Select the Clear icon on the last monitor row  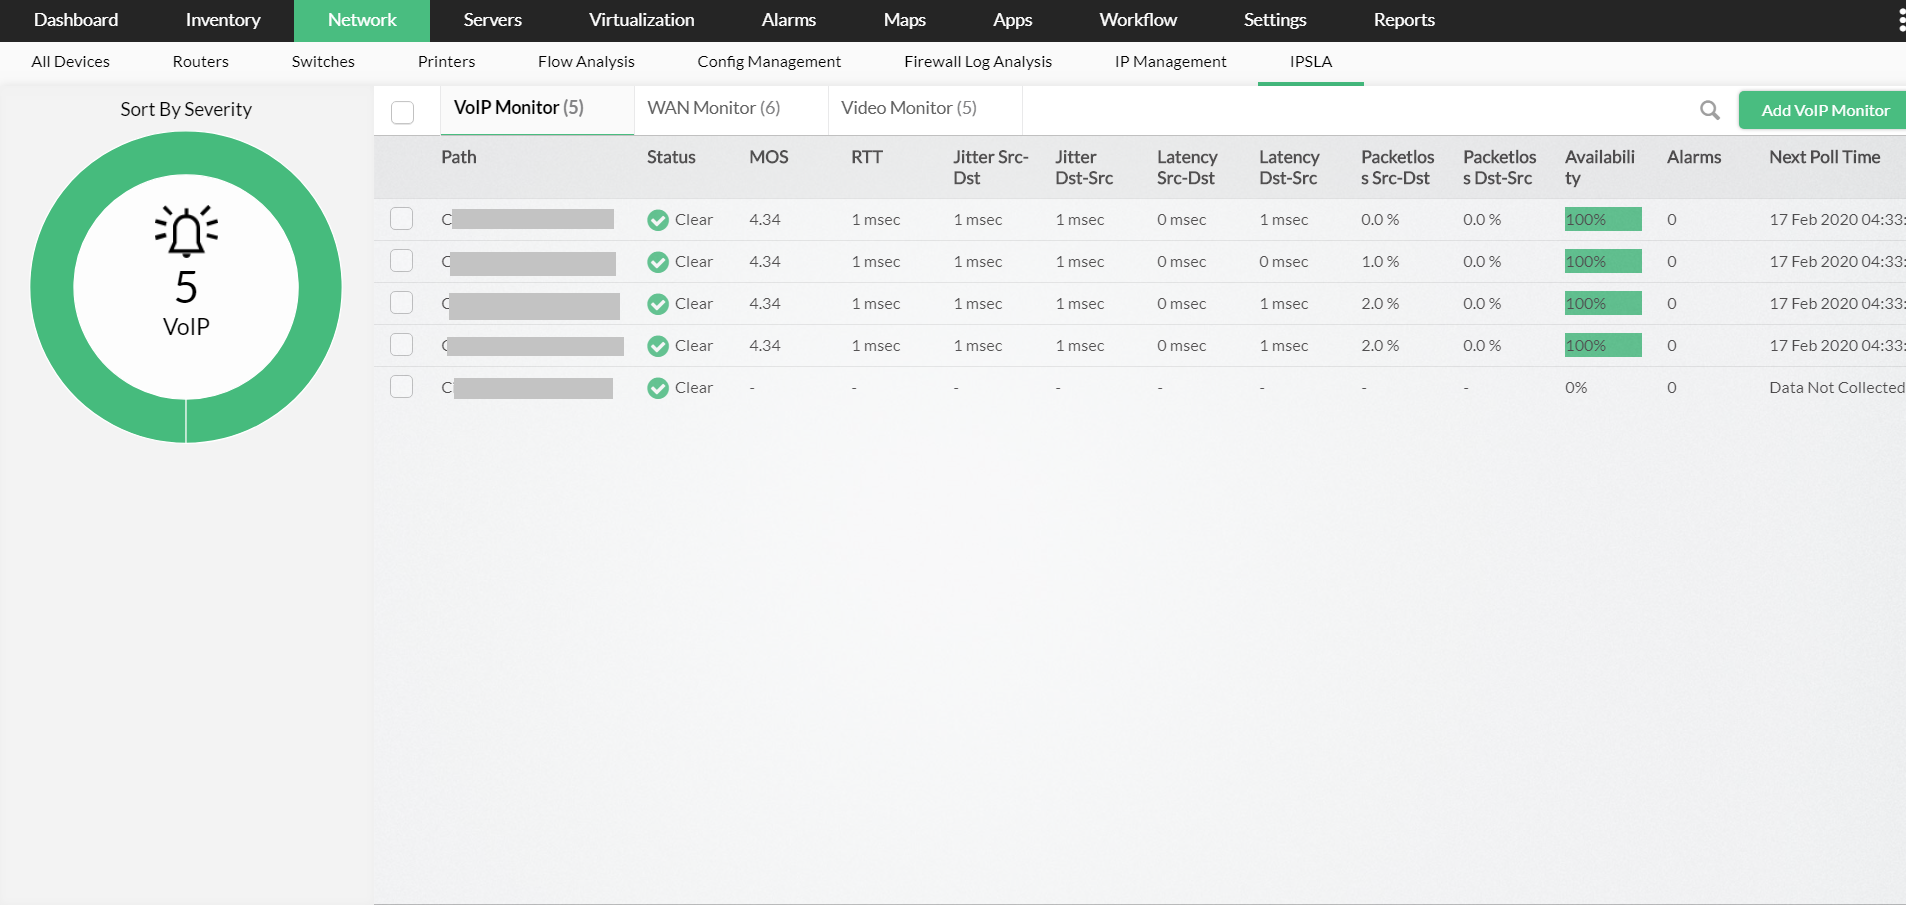658,388
